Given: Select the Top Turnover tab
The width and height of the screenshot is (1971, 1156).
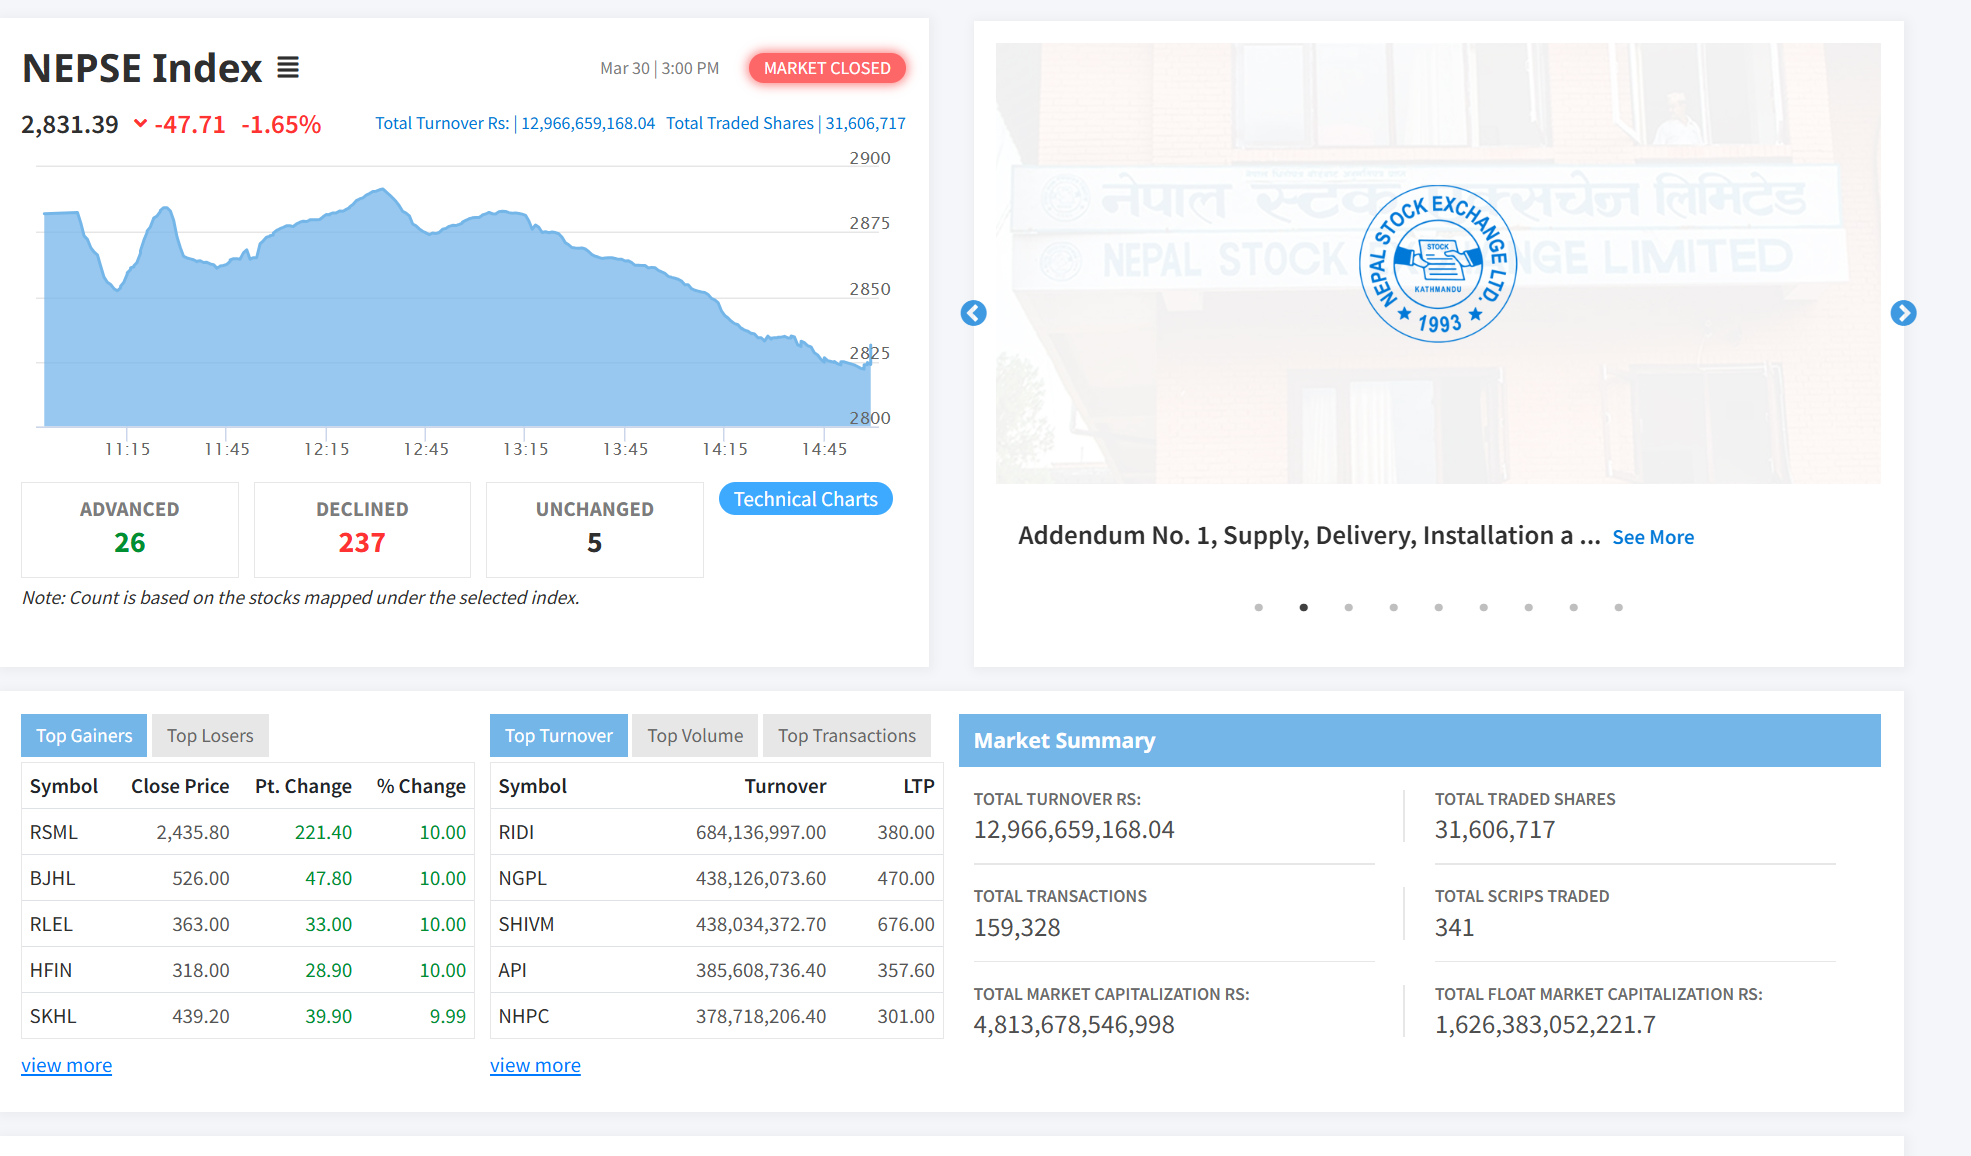Looking at the screenshot, I should pyautogui.click(x=558, y=736).
